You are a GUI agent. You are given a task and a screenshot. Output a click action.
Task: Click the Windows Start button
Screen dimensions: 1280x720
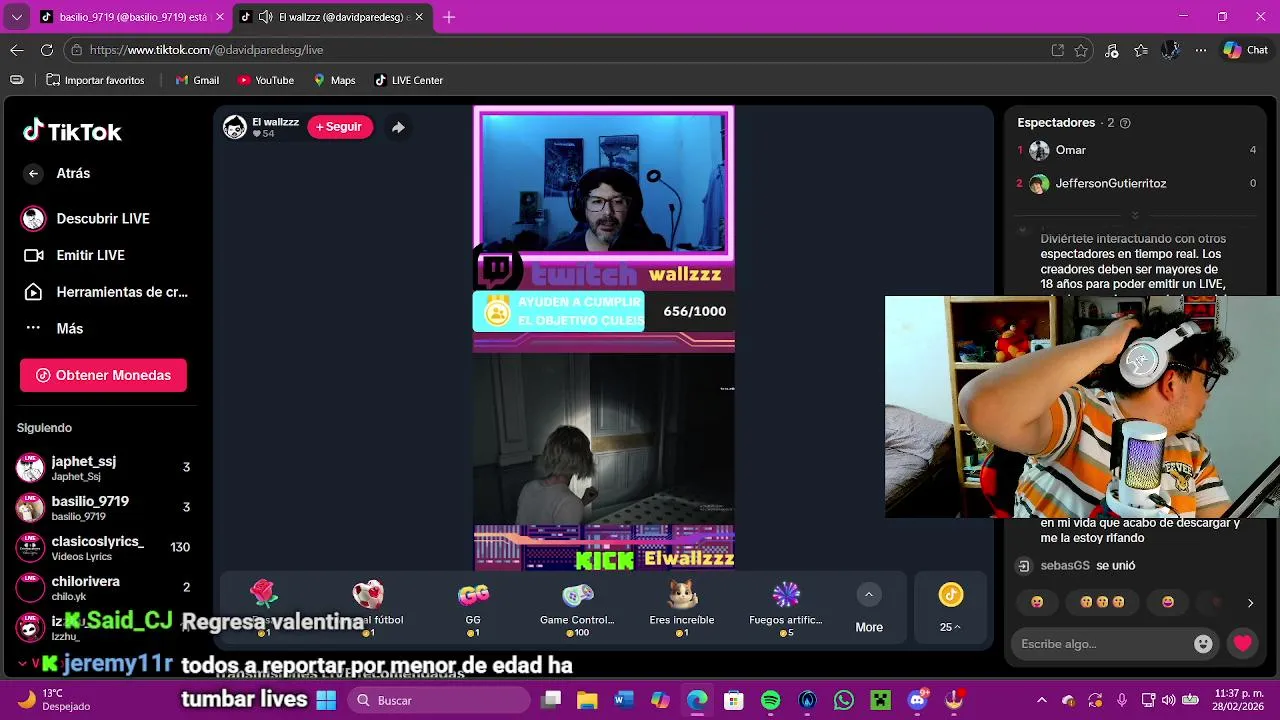326,700
